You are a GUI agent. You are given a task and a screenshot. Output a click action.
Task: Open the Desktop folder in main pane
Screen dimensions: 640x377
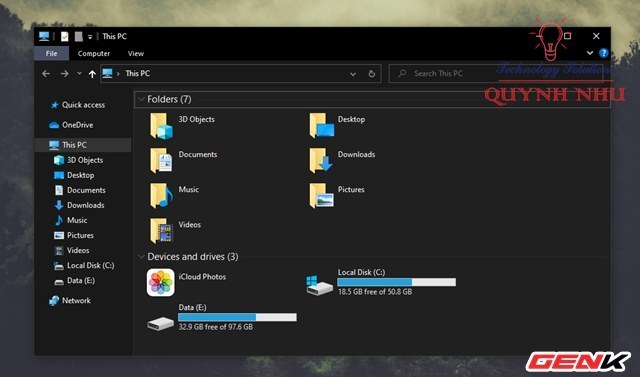(x=322, y=126)
